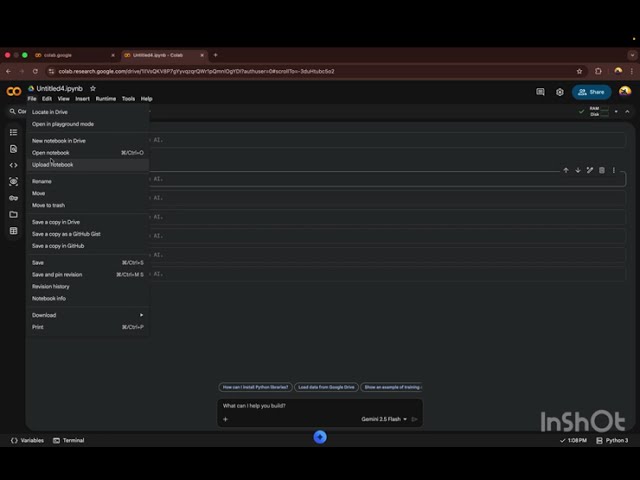
Task: Open the Help menu
Action: (147, 99)
